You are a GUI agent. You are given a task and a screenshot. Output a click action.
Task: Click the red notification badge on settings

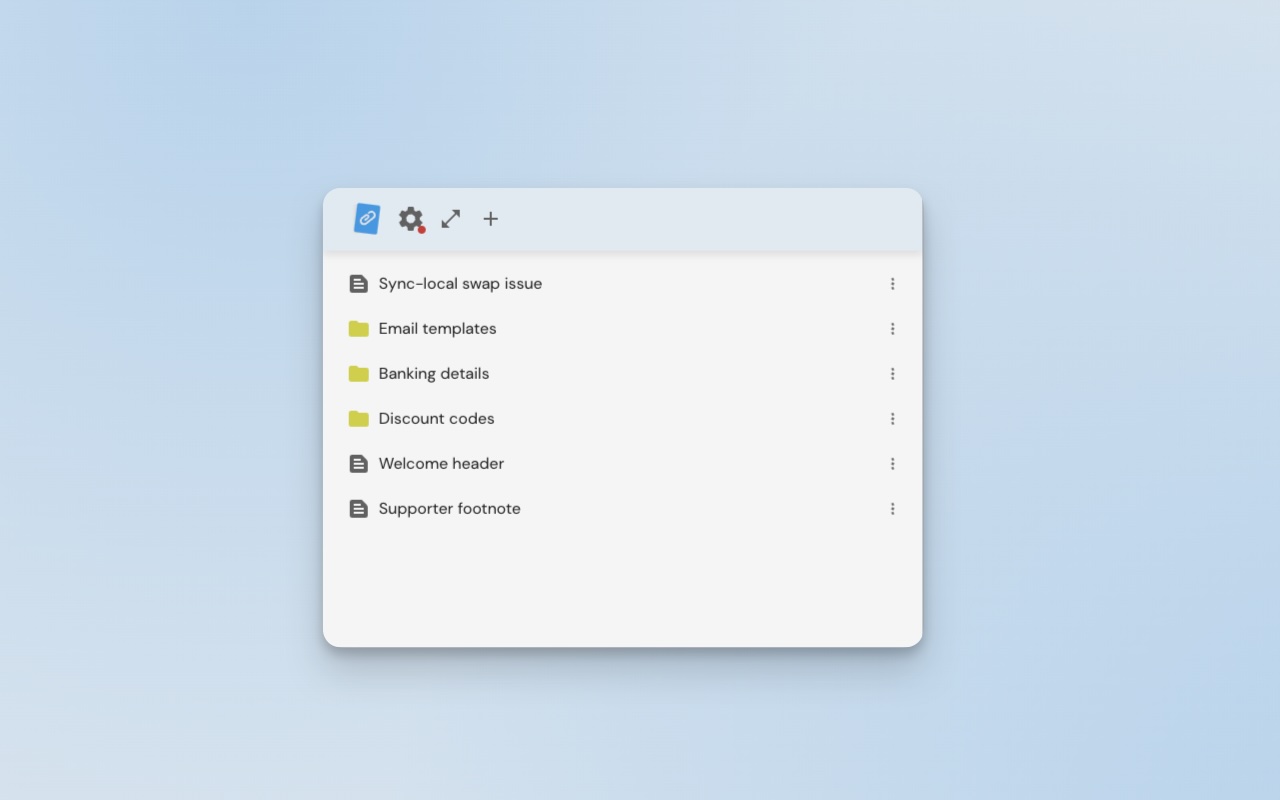[421, 230]
